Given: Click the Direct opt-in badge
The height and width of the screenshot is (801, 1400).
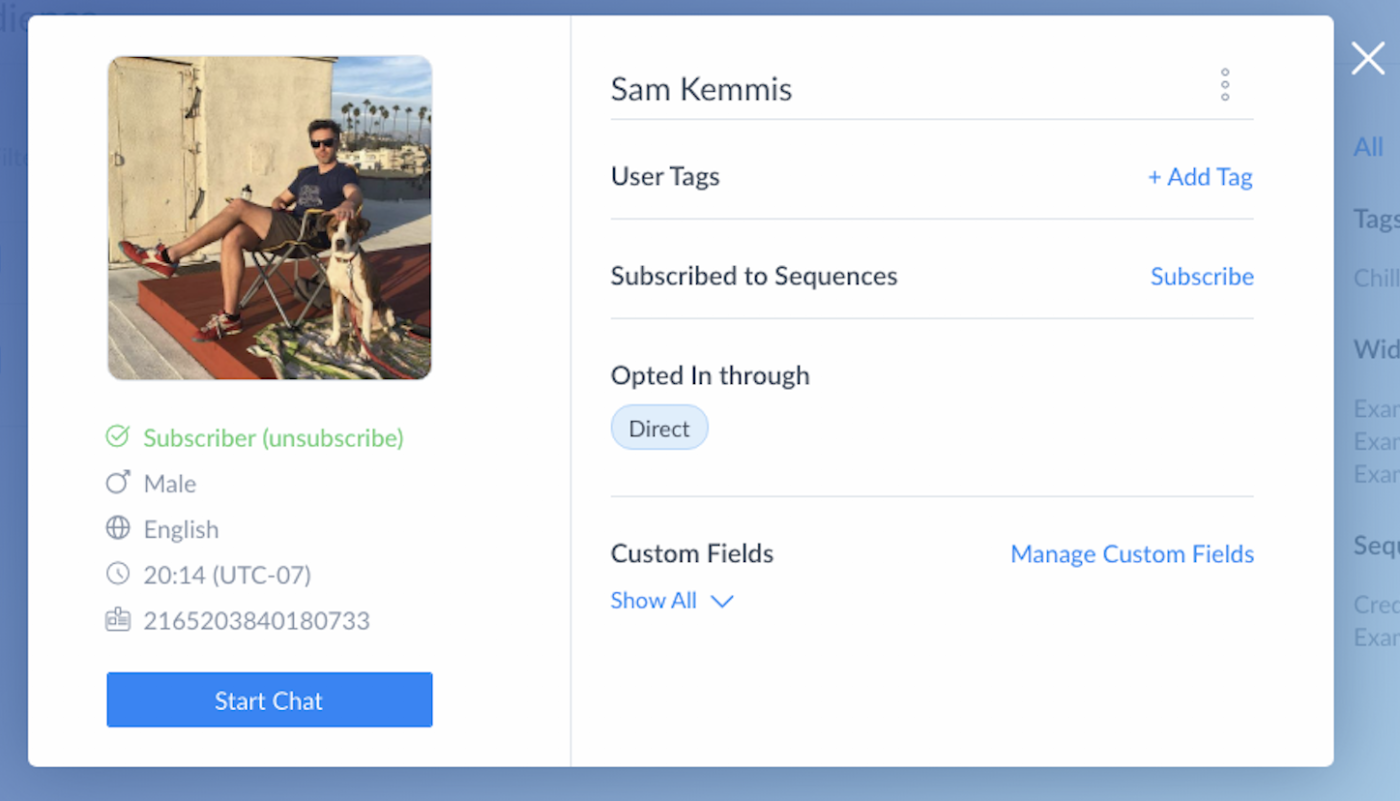Looking at the screenshot, I should pos(659,428).
